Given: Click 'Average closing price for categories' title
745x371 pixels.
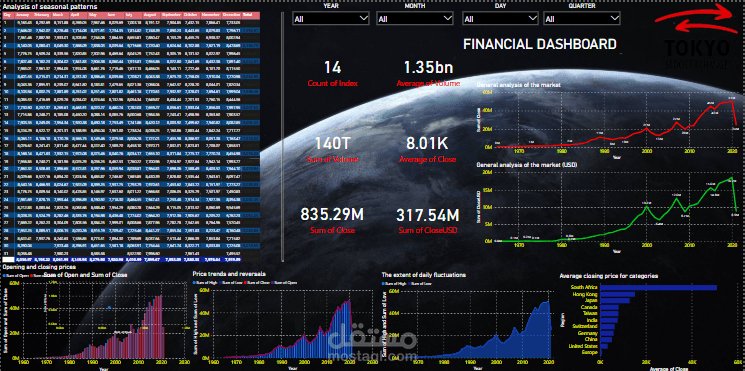Looking at the screenshot, I should click(x=609, y=276).
